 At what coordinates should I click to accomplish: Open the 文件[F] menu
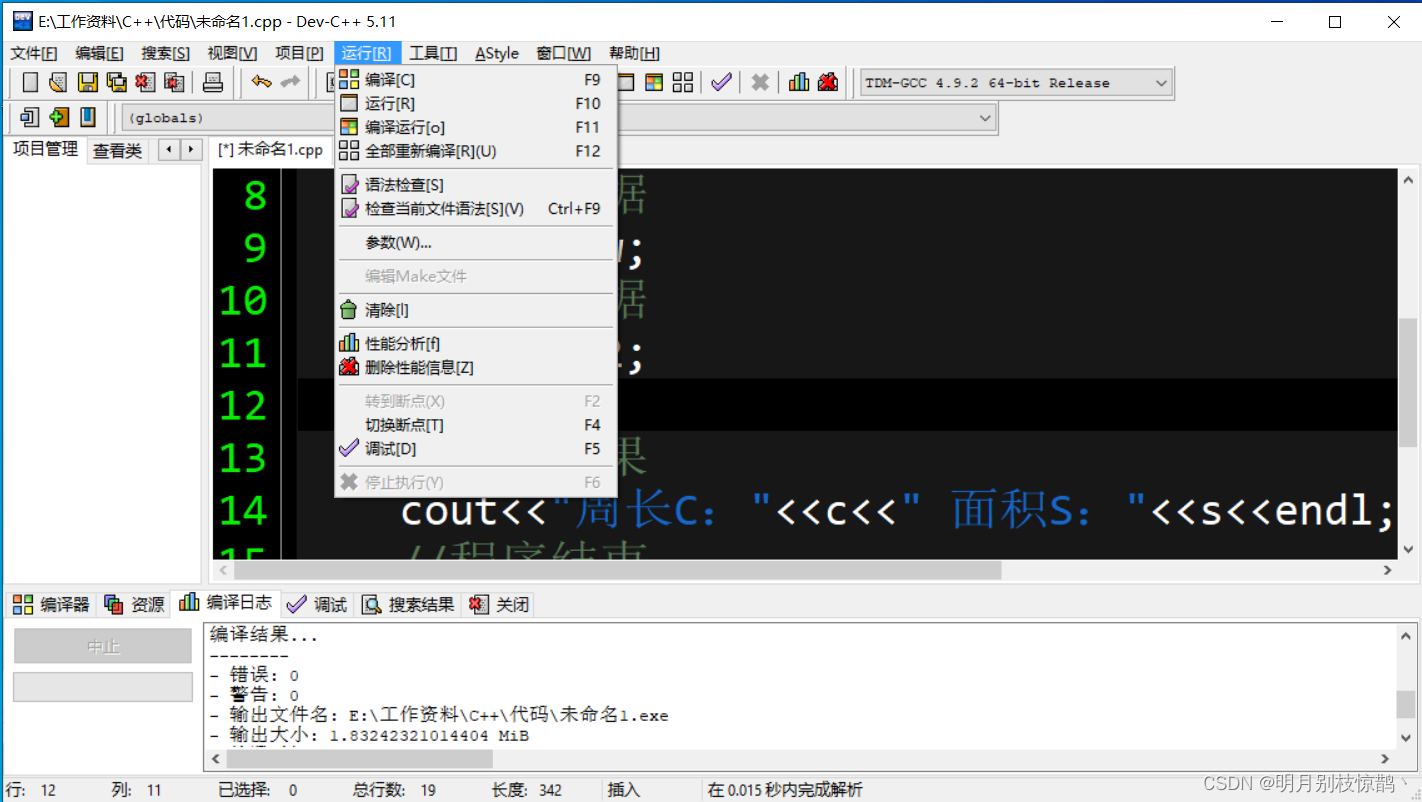[34, 53]
